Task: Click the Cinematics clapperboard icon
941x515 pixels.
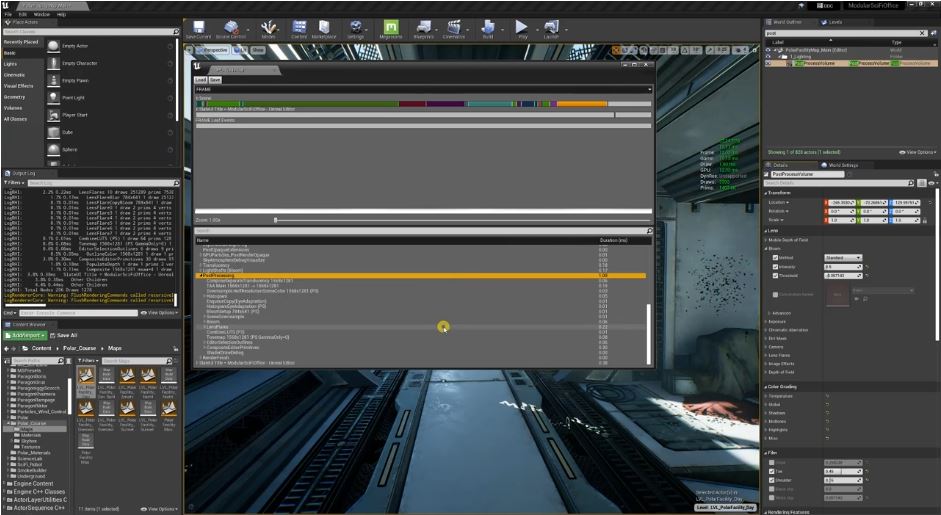Action: click(x=453, y=28)
